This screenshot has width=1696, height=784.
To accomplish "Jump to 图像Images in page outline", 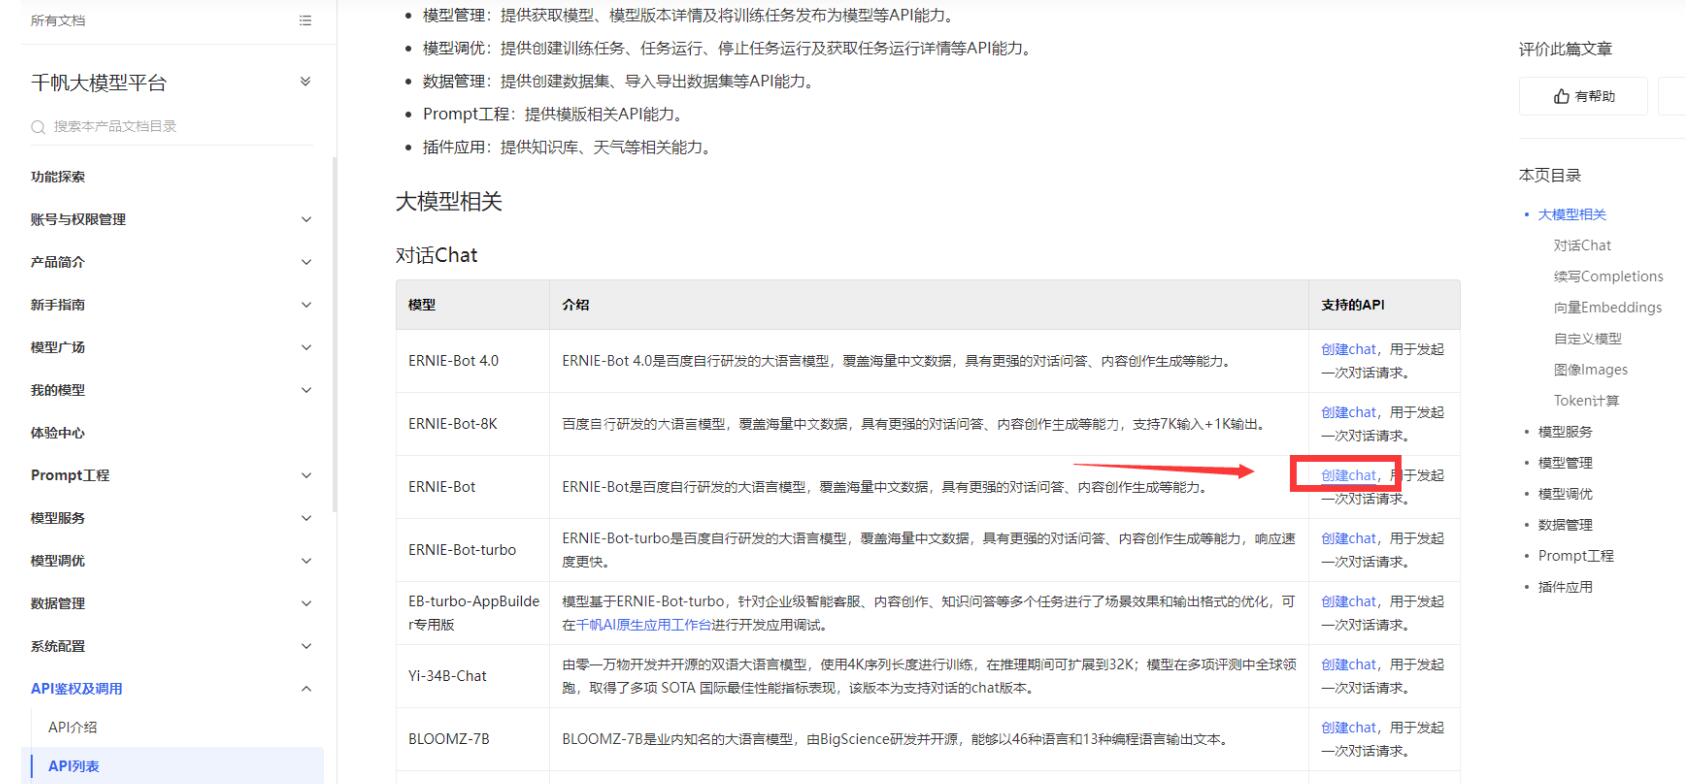I will pos(1590,370).
